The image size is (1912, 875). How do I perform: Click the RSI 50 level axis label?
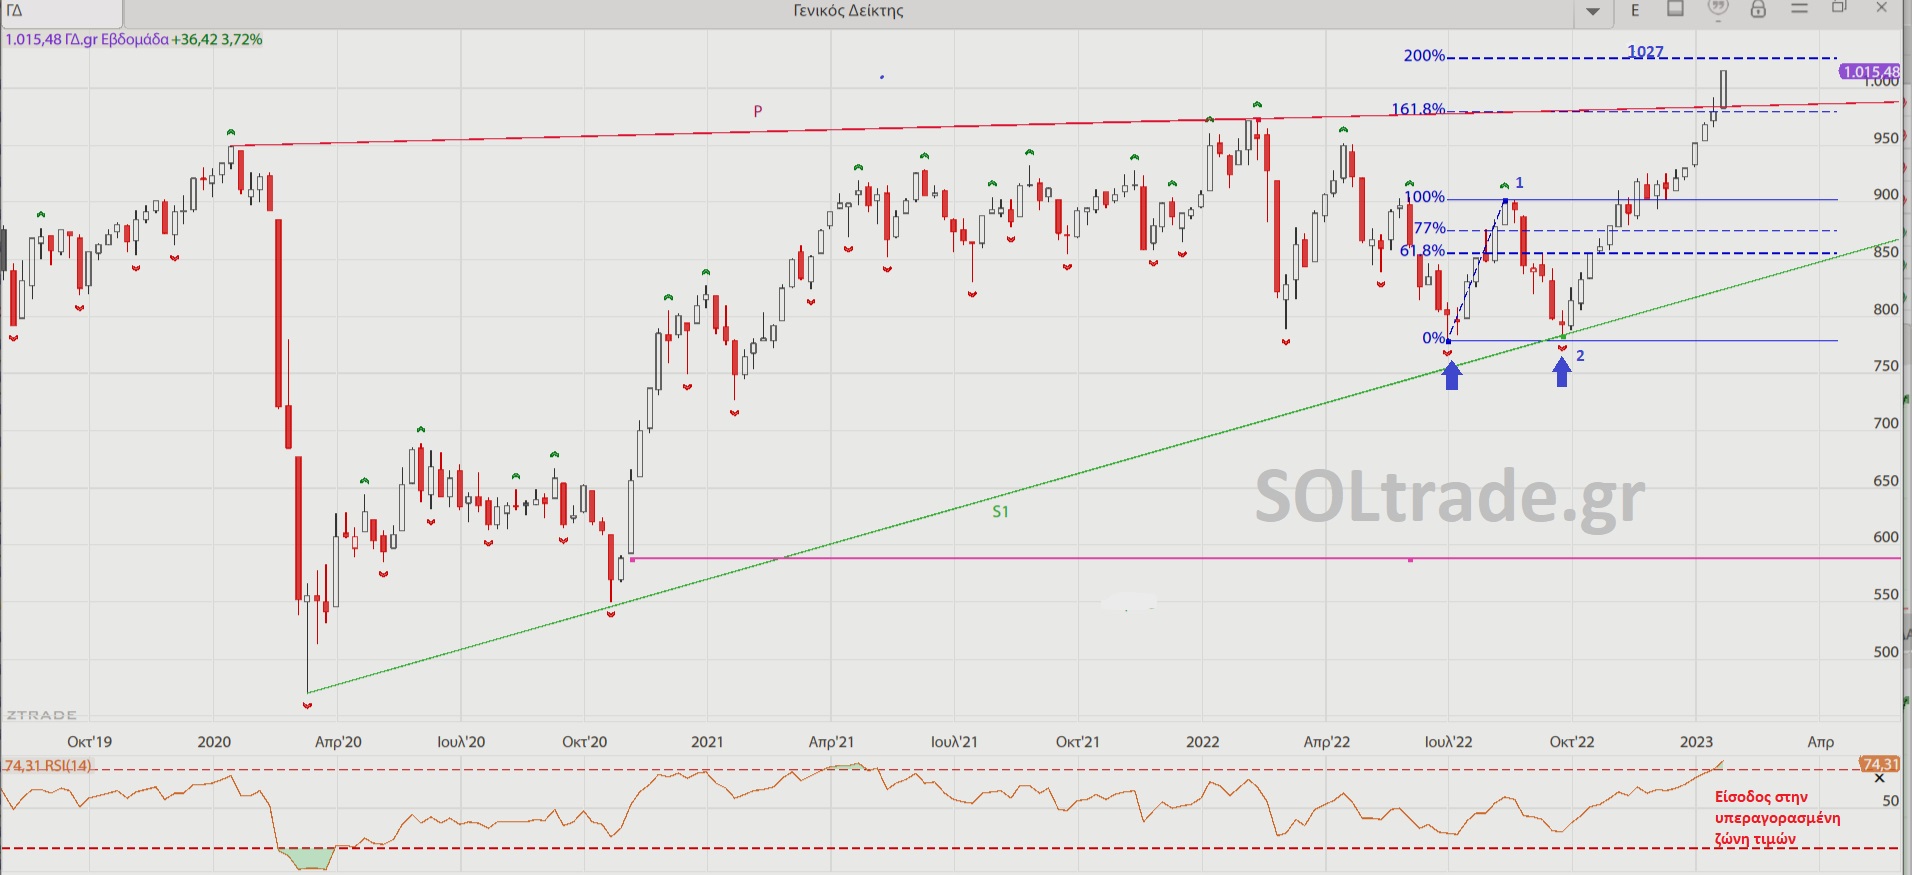(x=1891, y=801)
